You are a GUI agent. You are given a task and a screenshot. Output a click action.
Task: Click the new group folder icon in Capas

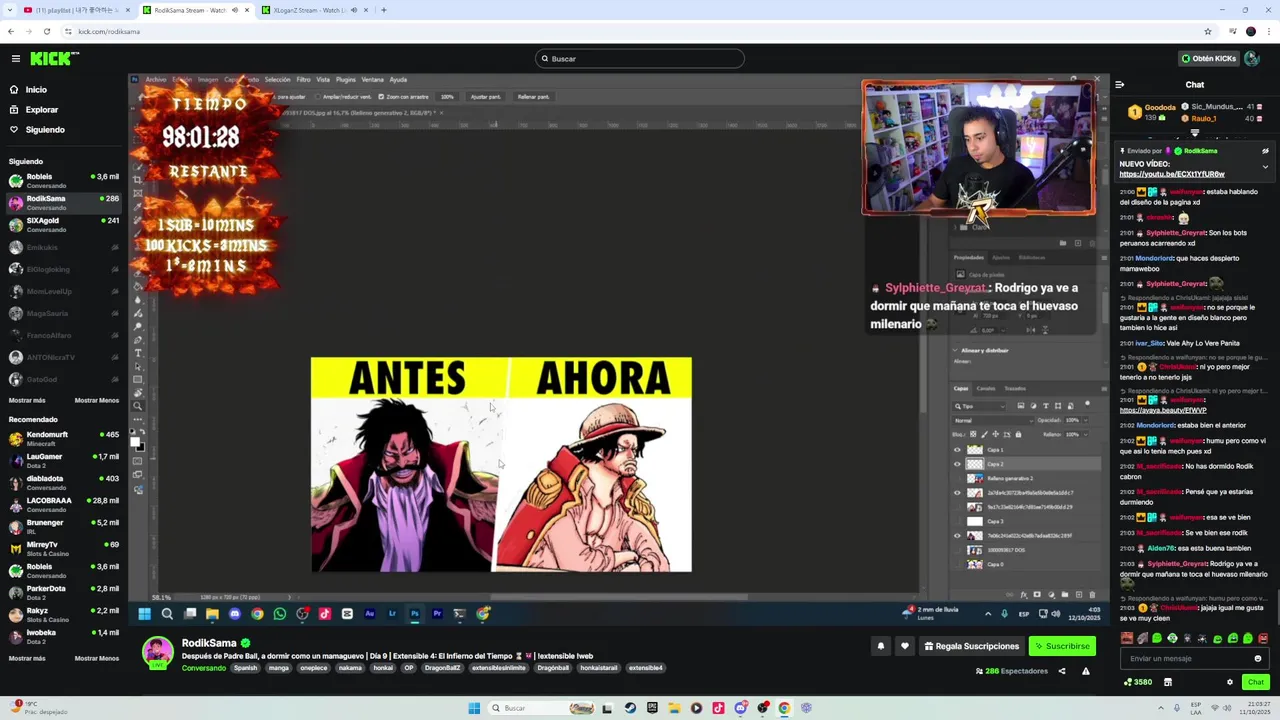pyautogui.click(x=1064, y=595)
